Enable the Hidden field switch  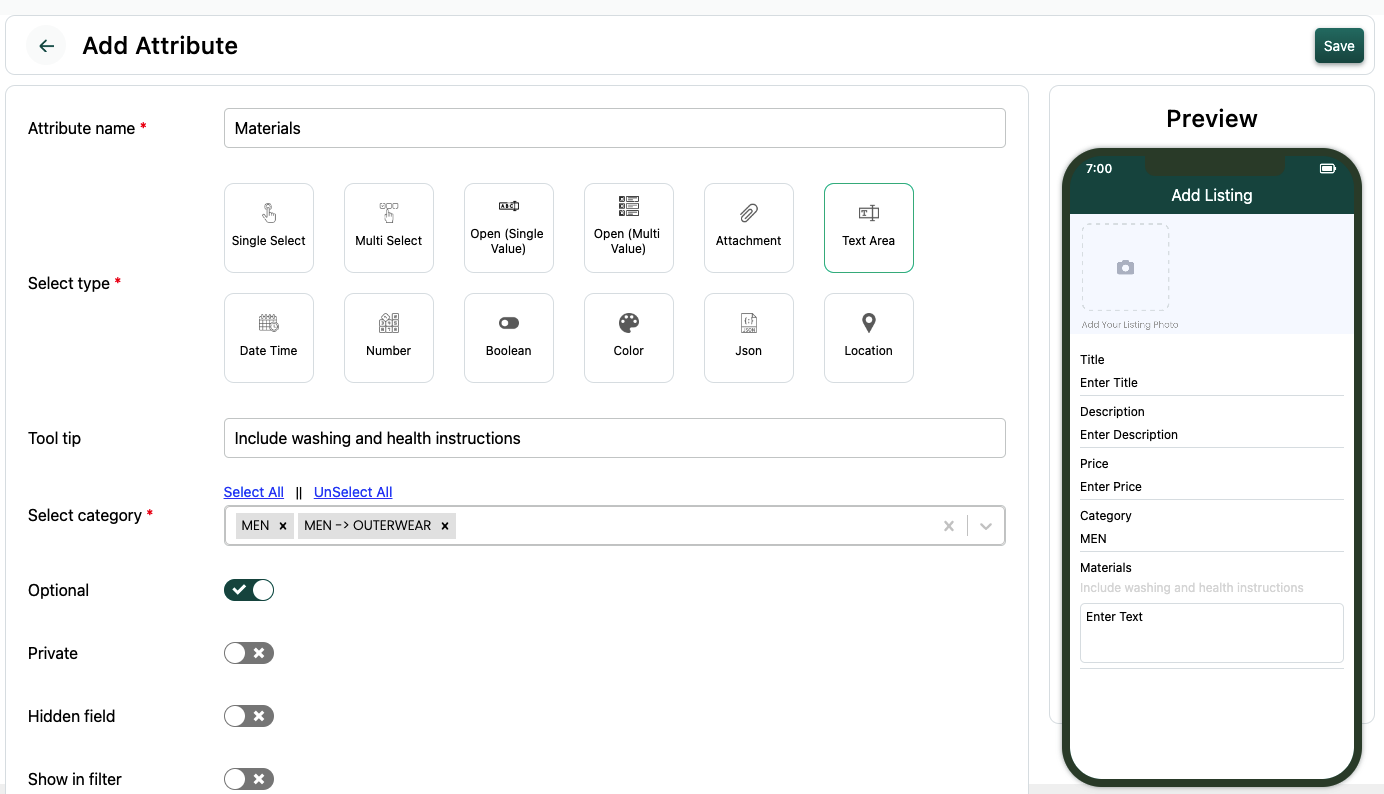pos(249,716)
